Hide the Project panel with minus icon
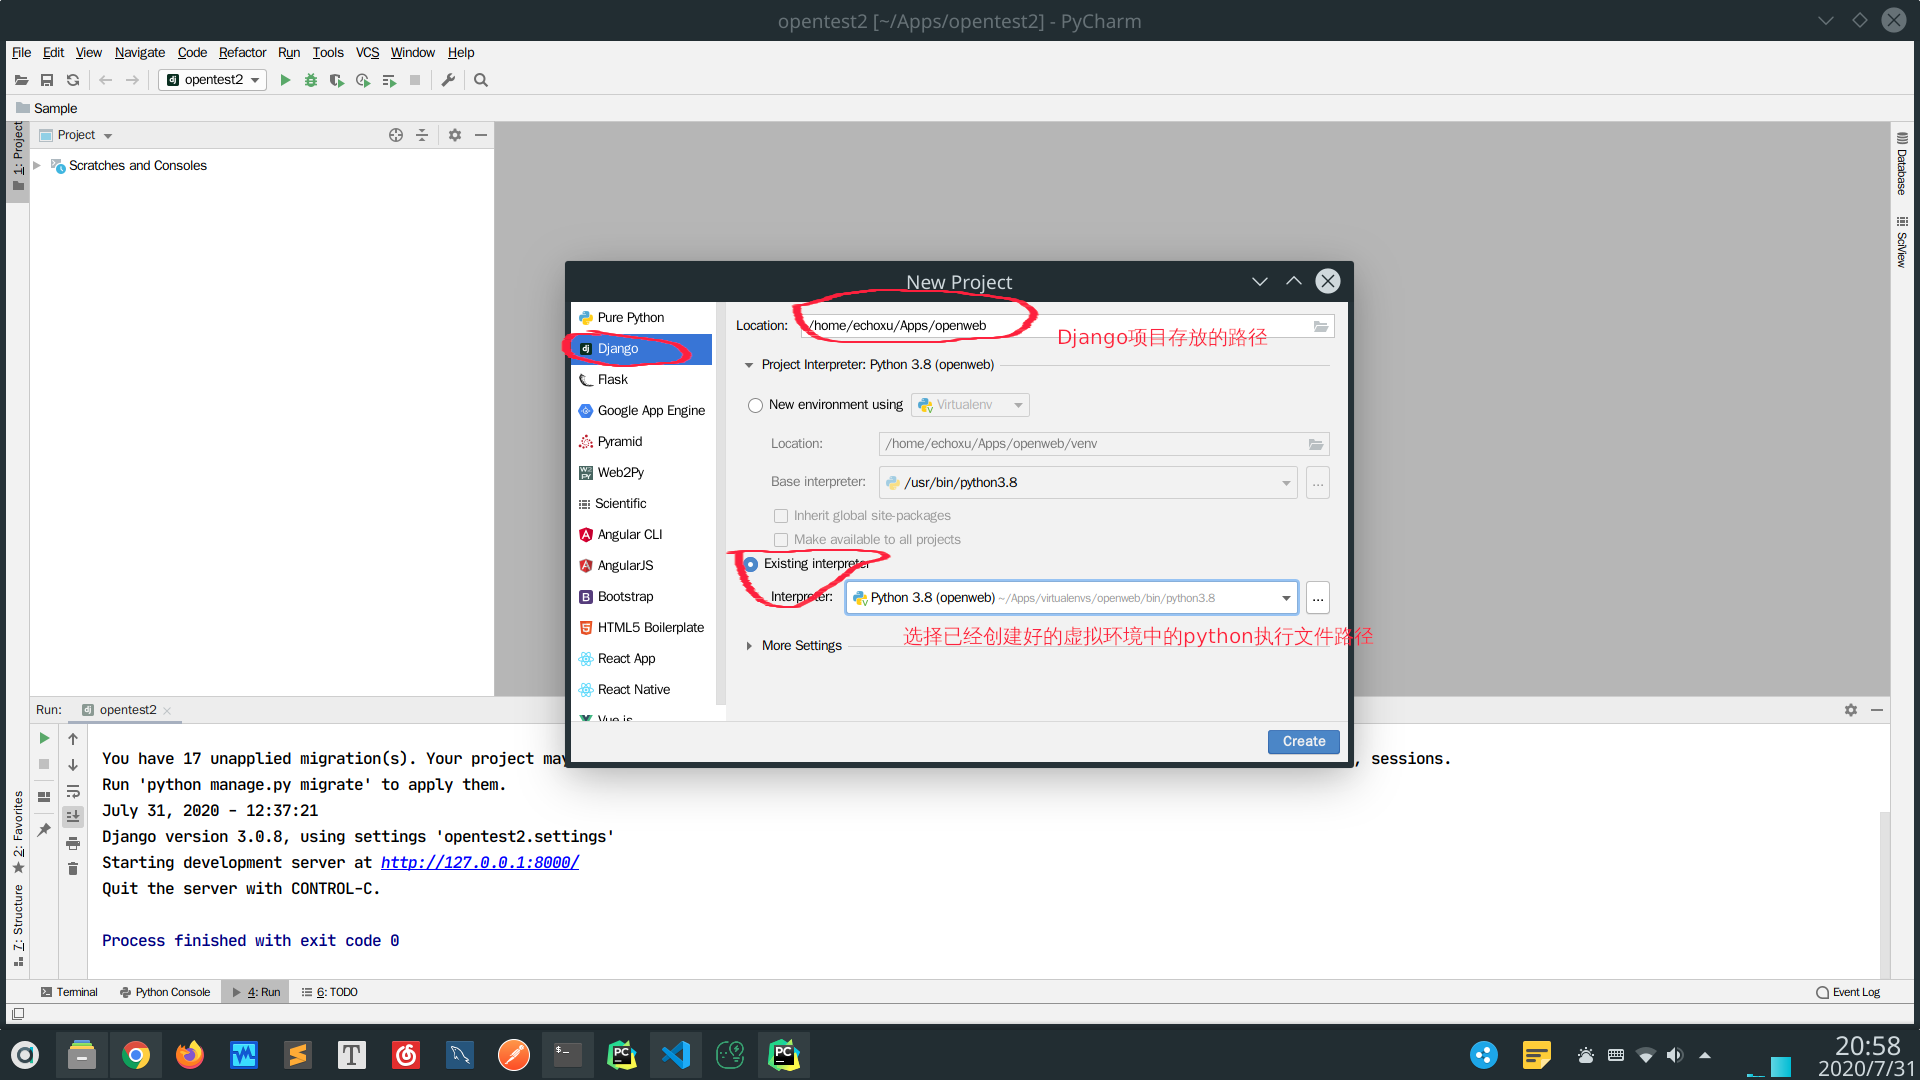 481,135
